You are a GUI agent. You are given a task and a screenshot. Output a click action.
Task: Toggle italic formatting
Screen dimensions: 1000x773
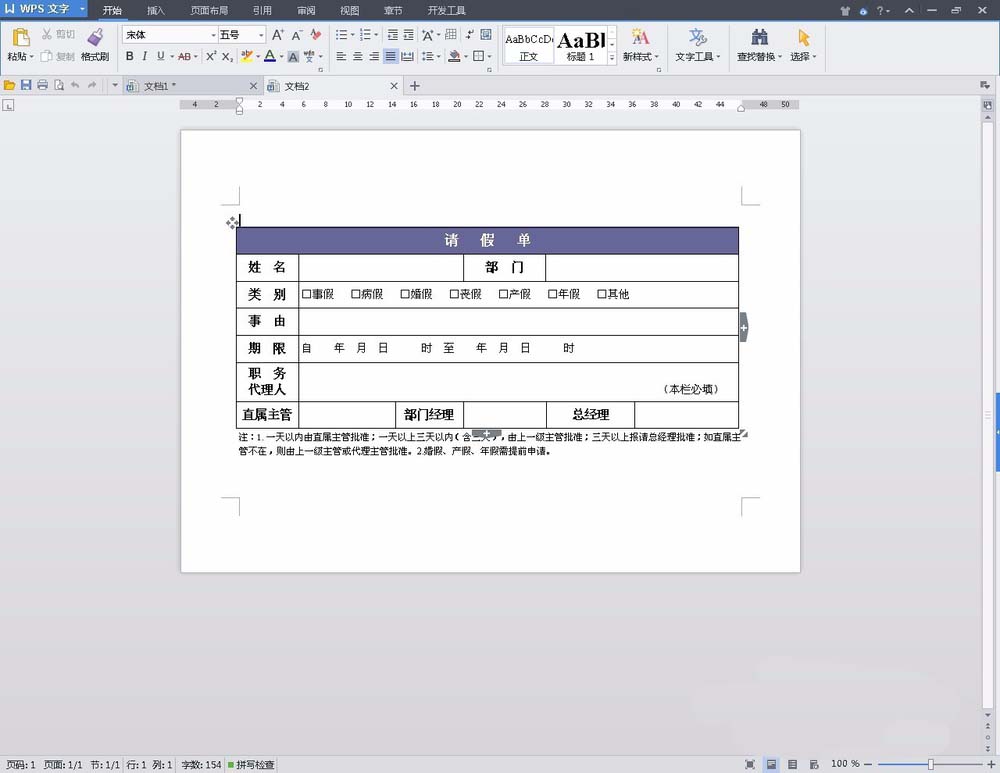[x=145, y=56]
